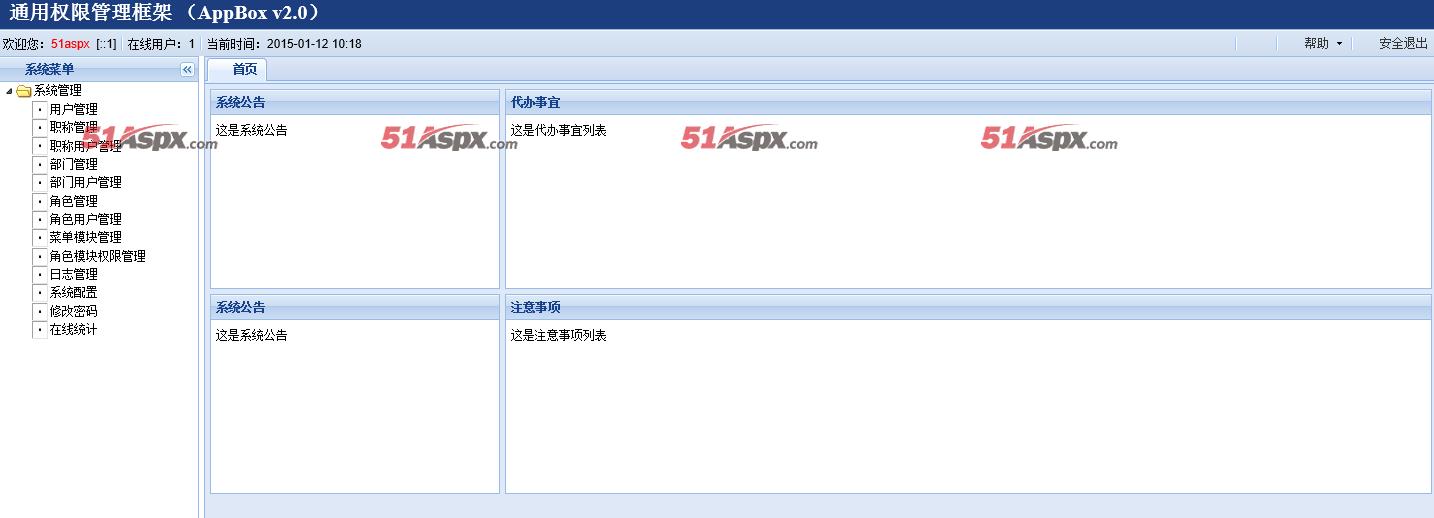
Task: Click the leaf icon beside 在线统计
Action: [40, 329]
